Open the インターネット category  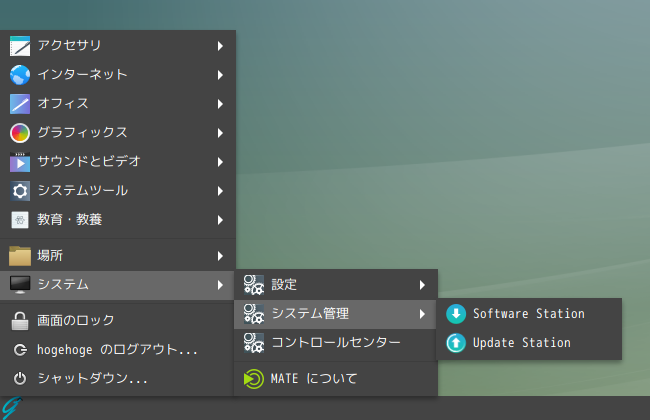click(x=118, y=75)
